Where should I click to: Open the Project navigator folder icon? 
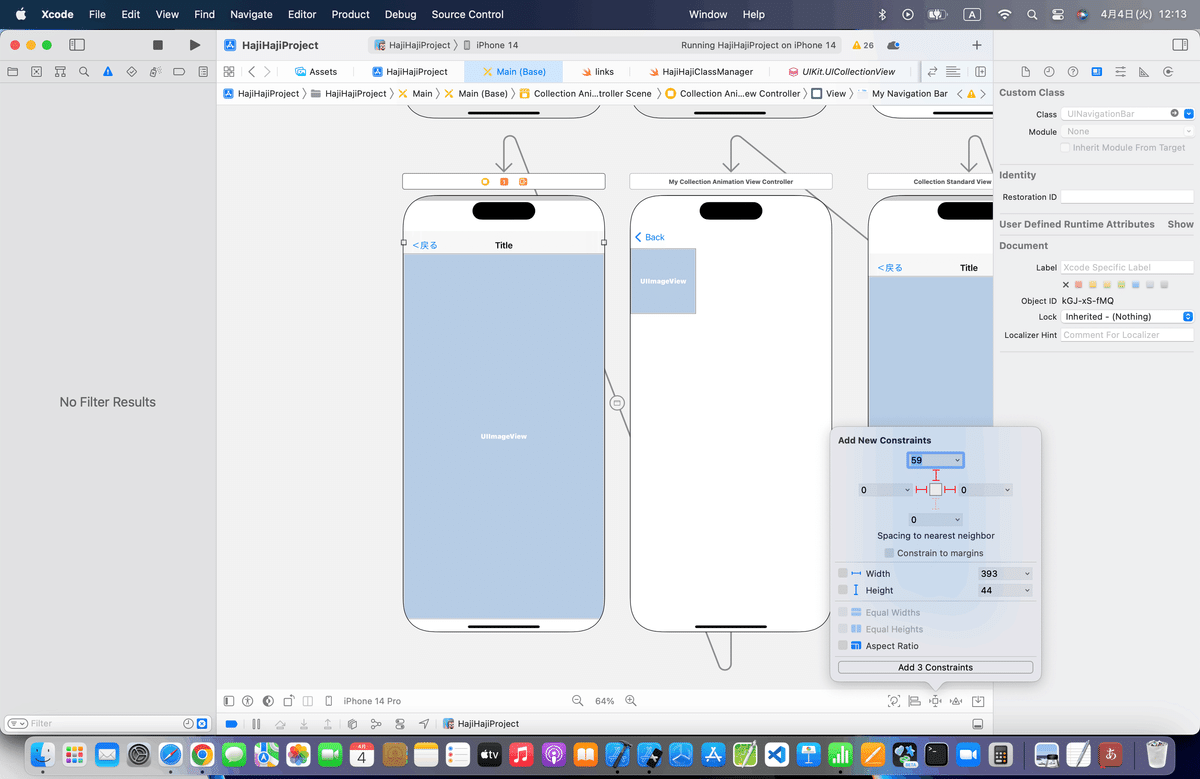(13, 72)
